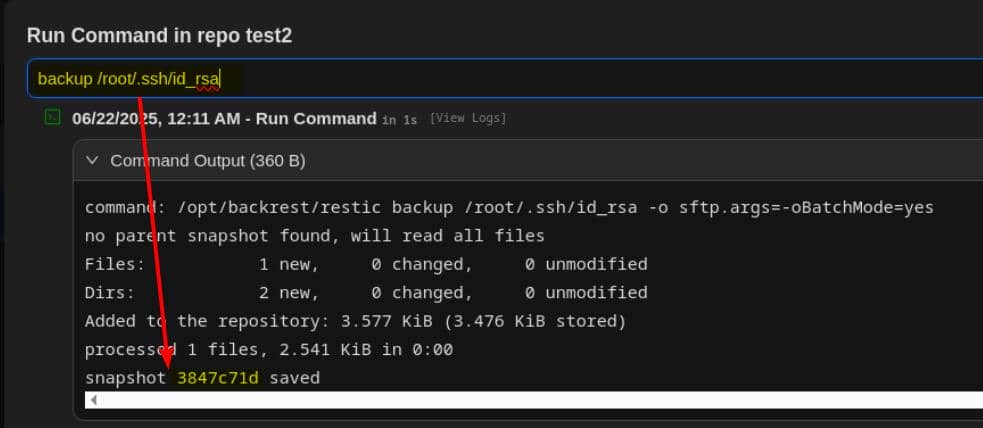Collapse the Command Output chevron
The image size is (983, 428).
tap(93, 160)
